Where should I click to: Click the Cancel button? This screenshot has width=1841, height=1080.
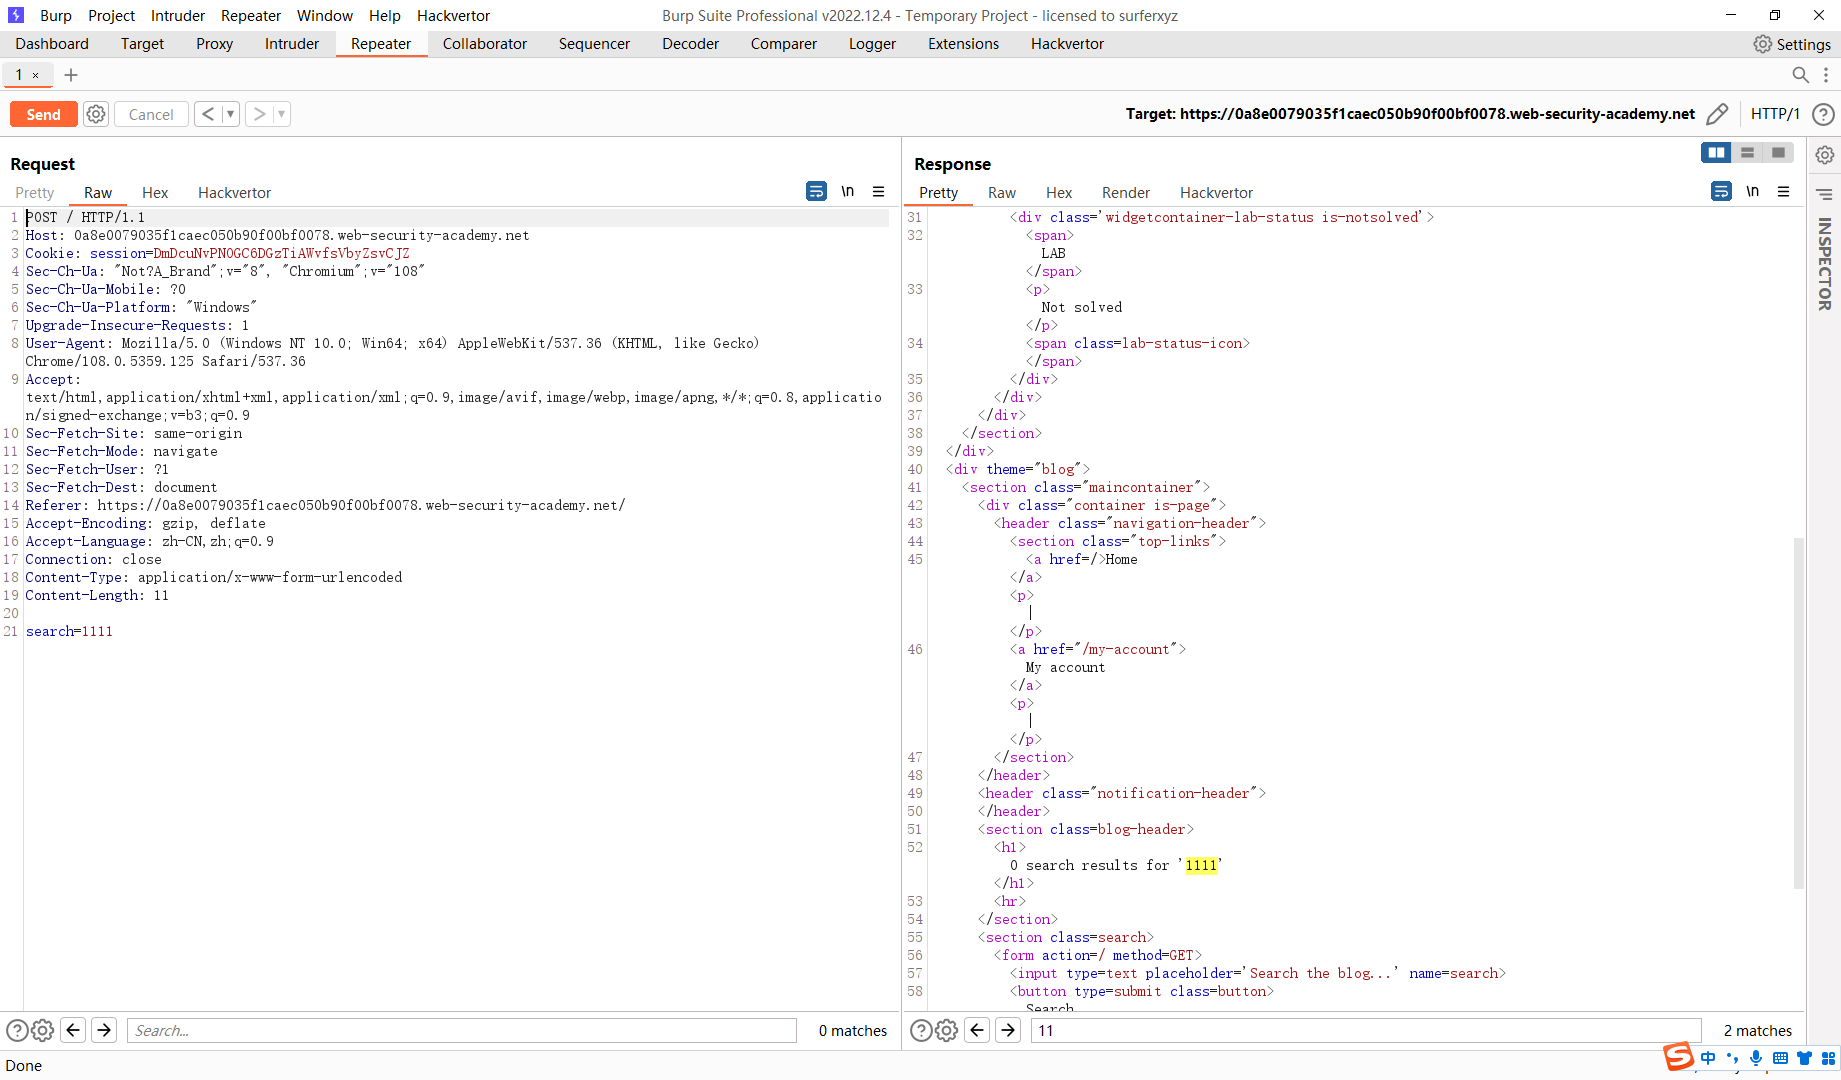pos(151,114)
